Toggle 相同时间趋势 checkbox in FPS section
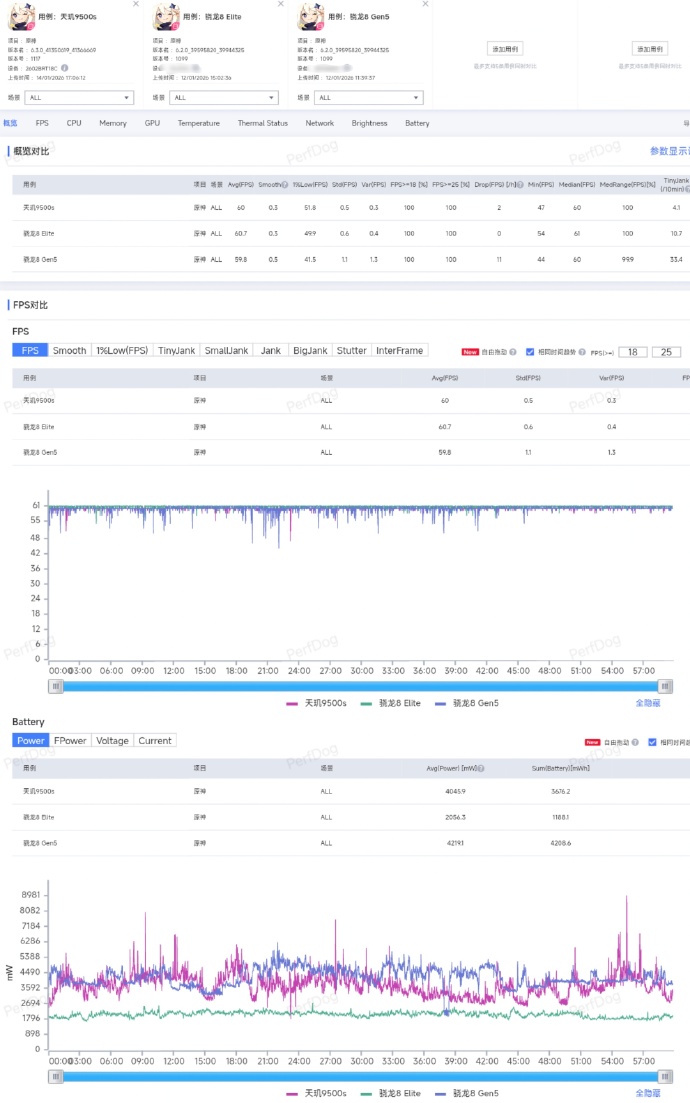Image resolution: width=690 pixels, height=1103 pixels. point(530,352)
